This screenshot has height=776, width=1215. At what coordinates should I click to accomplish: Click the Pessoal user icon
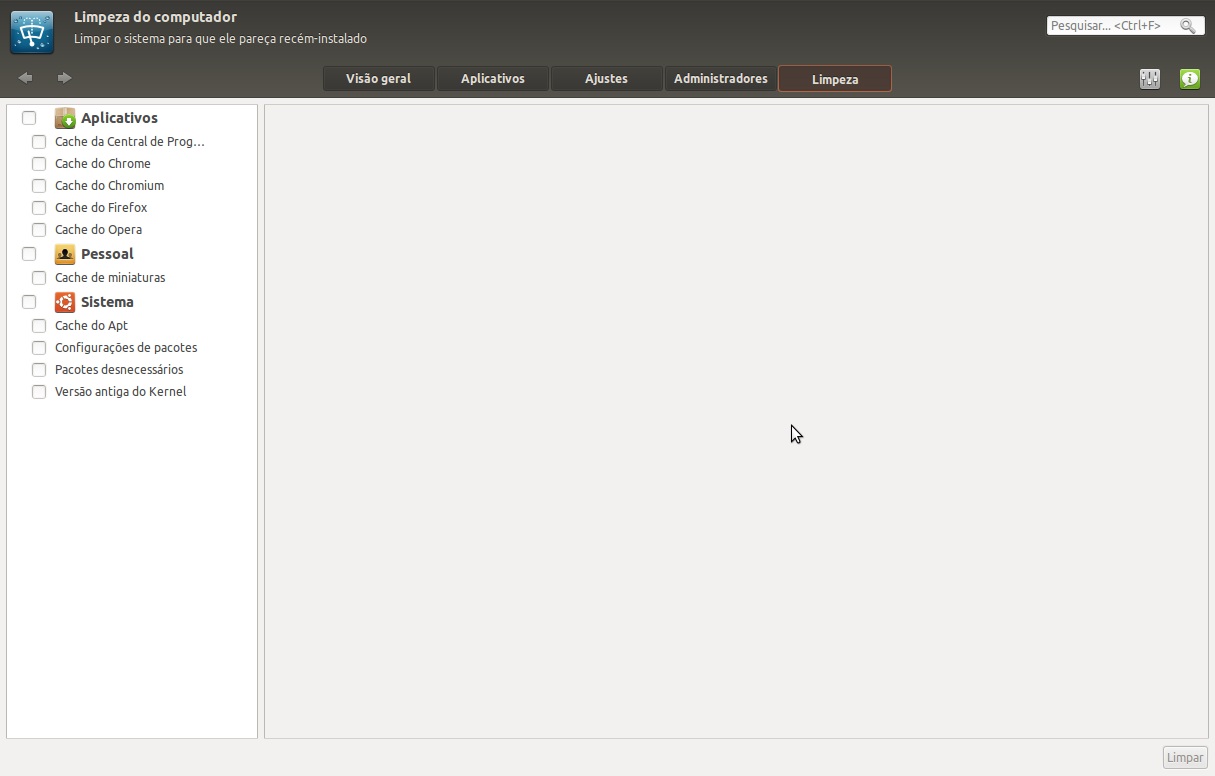click(x=65, y=254)
